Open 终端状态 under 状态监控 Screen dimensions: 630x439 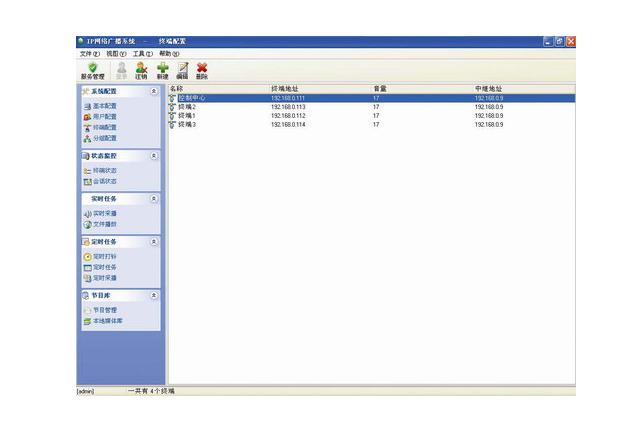[100, 171]
